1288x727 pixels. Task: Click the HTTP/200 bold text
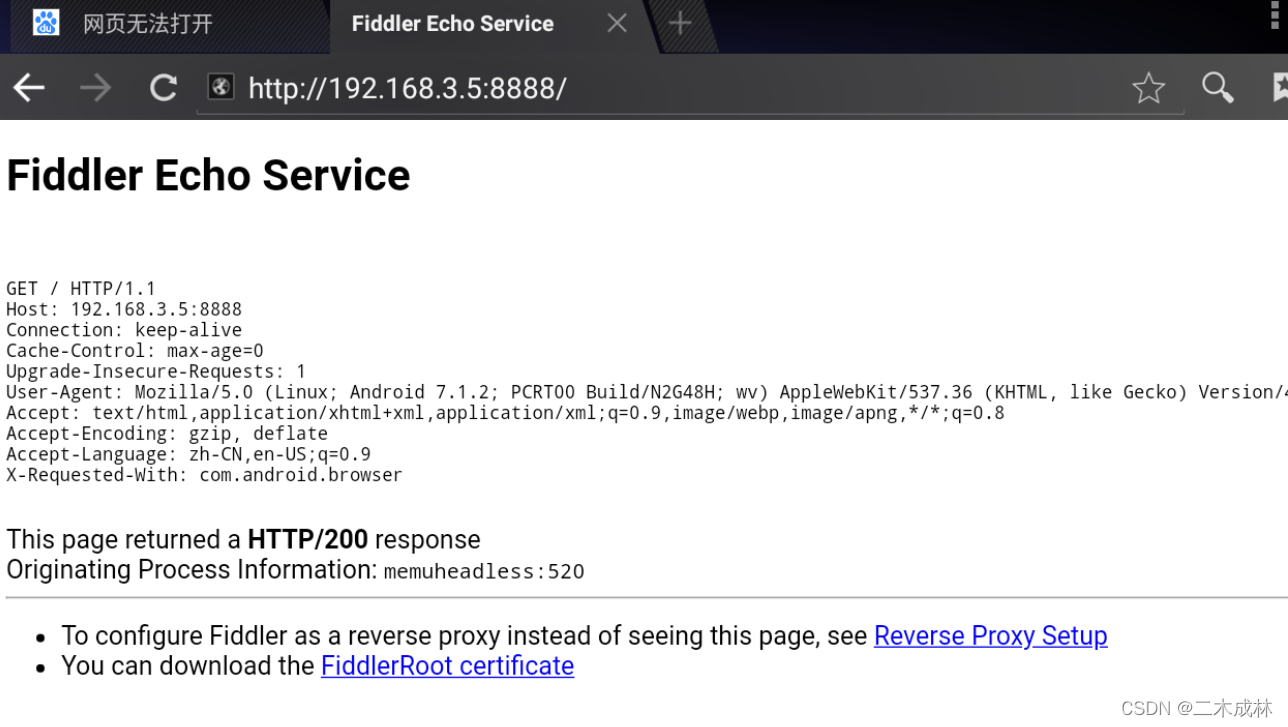(308, 540)
